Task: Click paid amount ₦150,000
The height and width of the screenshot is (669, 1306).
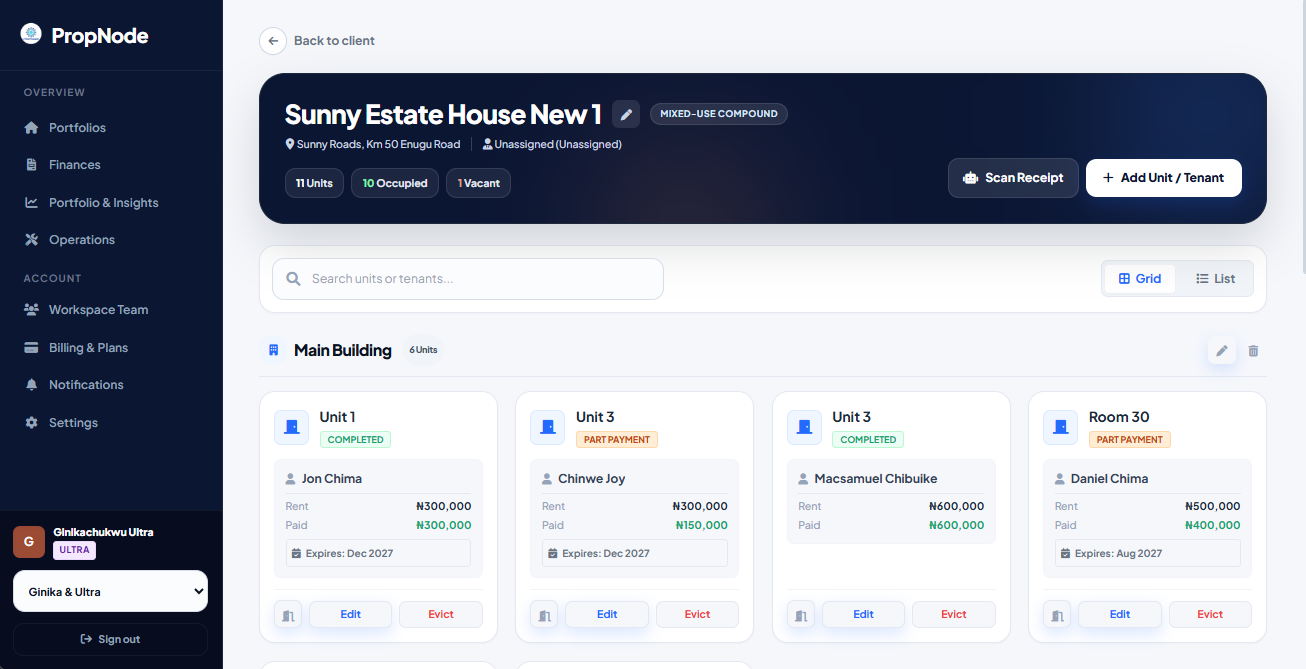Action: click(x=700, y=525)
